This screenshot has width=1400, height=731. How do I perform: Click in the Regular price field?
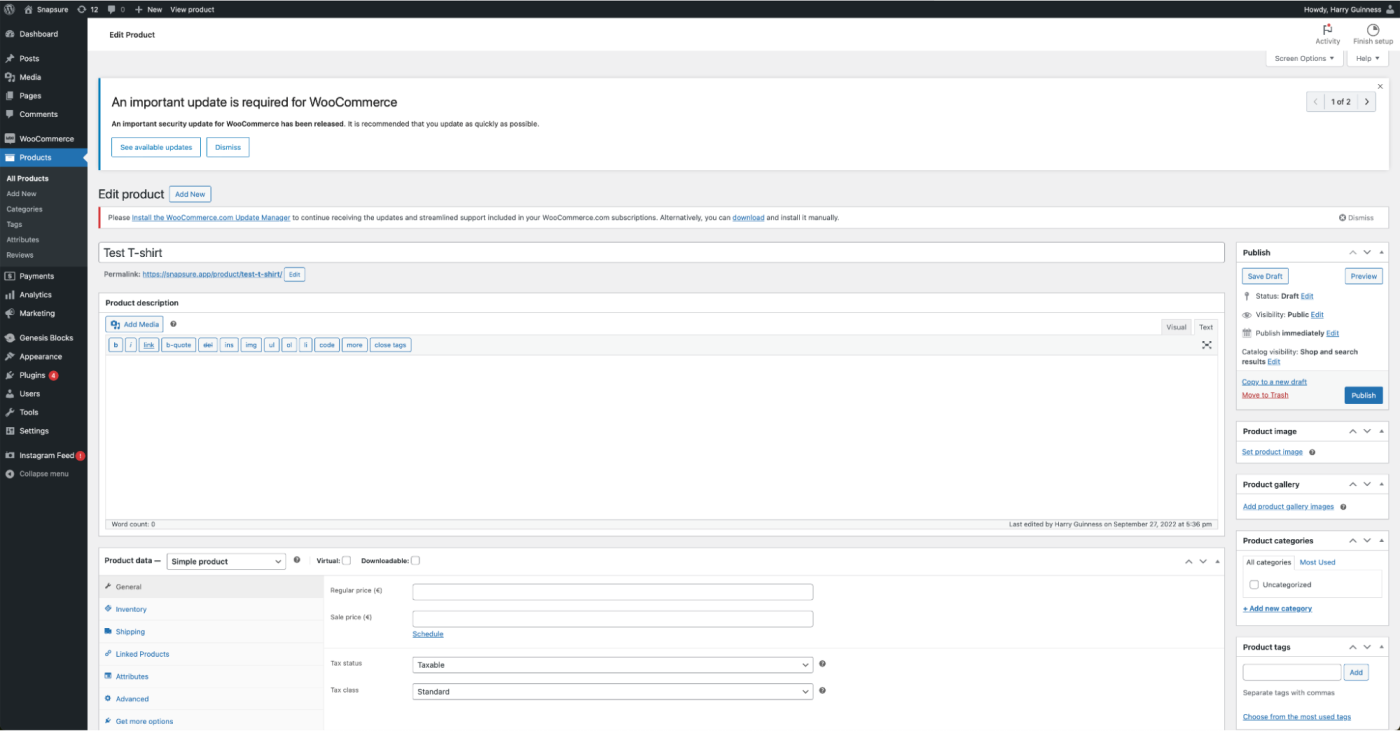(612, 592)
